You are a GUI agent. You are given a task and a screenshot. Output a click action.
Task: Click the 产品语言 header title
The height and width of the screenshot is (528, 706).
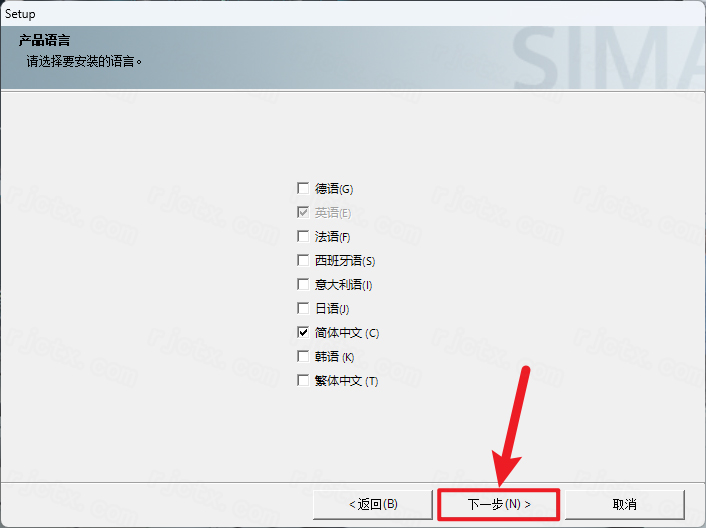click(43, 42)
